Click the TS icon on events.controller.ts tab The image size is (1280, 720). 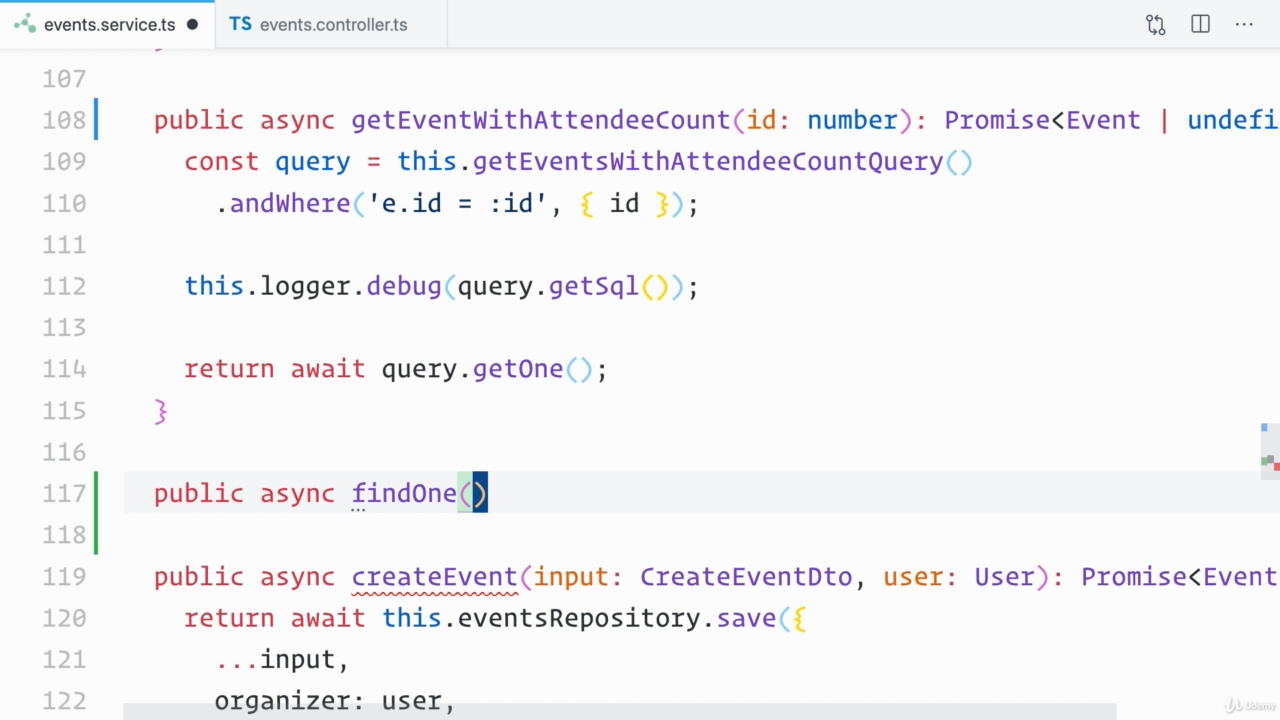[240, 24]
